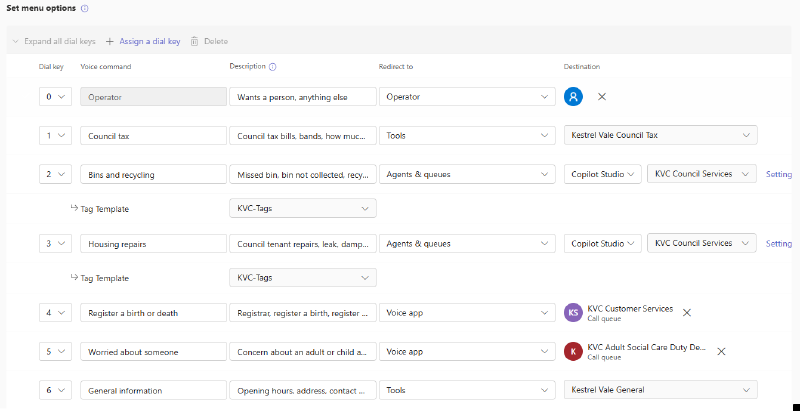The image size is (800, 411).
Task: Open dial key 4 dropdown
Action: tap(55, 313)
